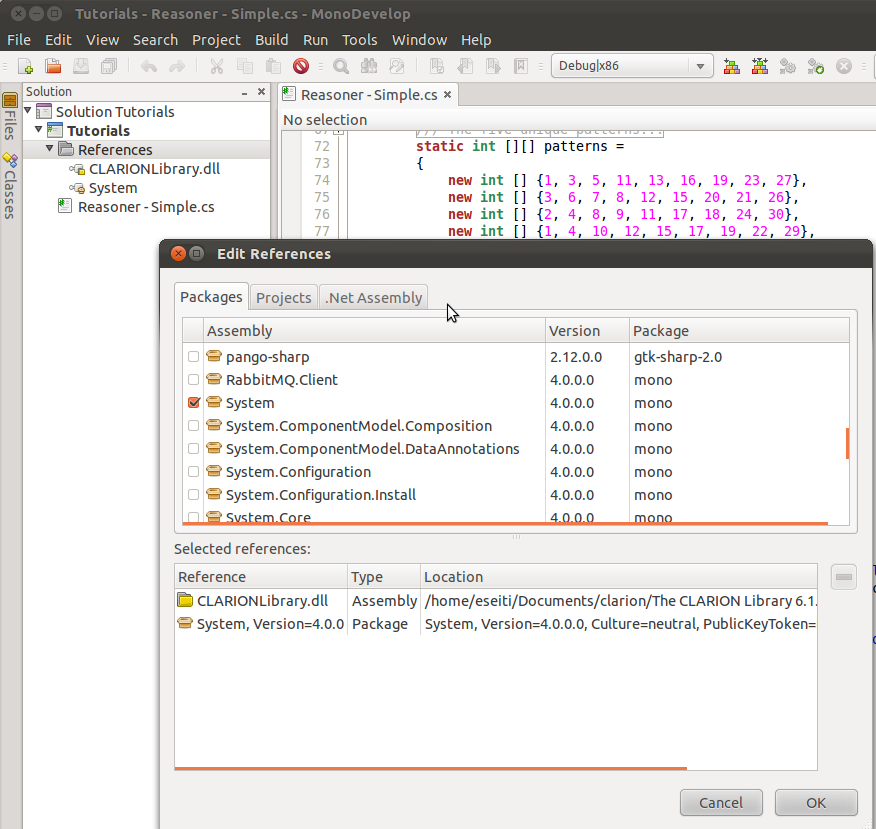Open the Build menu
Viewport: 876px width, 829px height.
click(x=271, y=40)
